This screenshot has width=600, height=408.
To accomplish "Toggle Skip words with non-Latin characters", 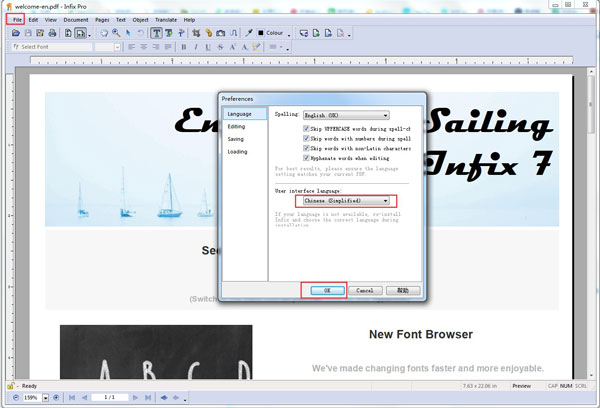I will 306,148.
